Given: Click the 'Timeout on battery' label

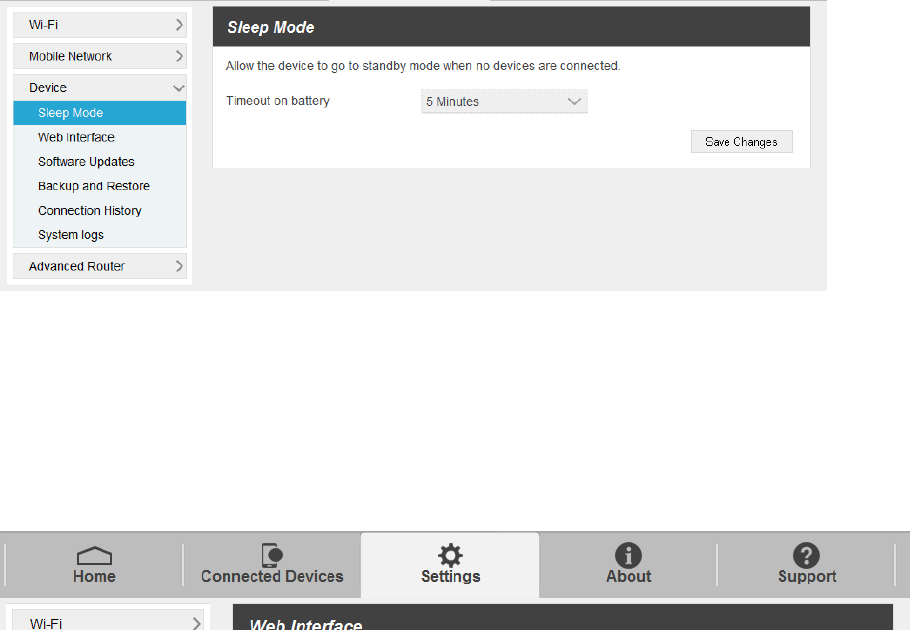Looking at the screenshot, I should tap(277, 101).
